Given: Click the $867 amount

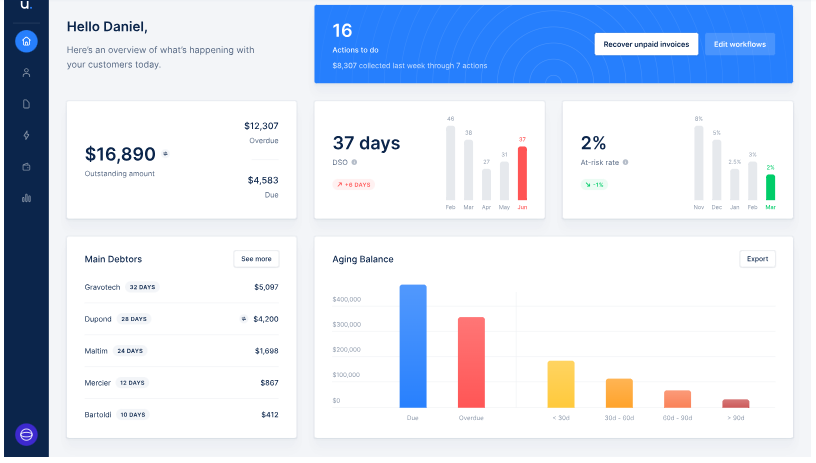Looking at the screenshot, I should click(270, 383).
